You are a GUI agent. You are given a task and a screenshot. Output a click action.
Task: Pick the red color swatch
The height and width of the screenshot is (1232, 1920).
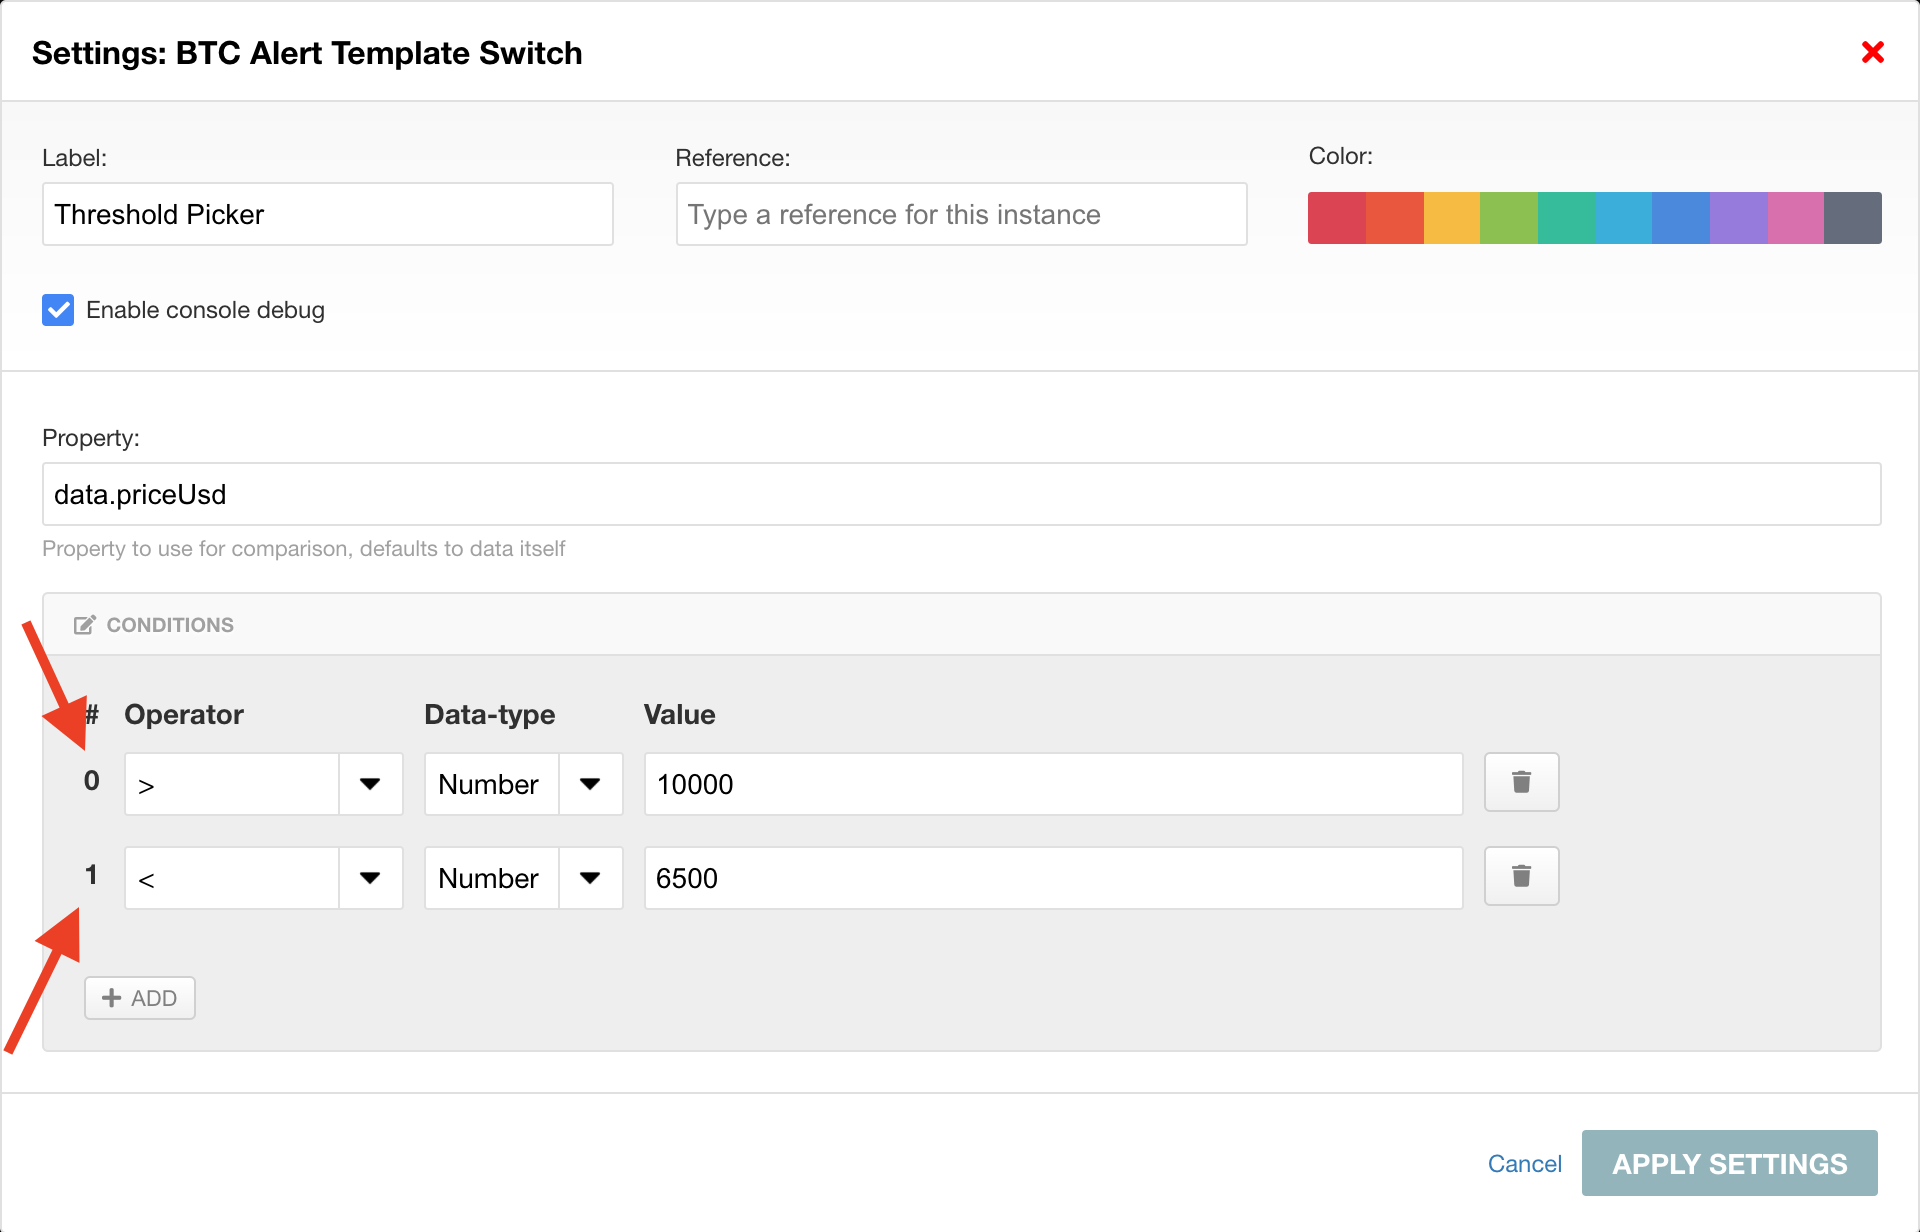[x=1336, y=218]
